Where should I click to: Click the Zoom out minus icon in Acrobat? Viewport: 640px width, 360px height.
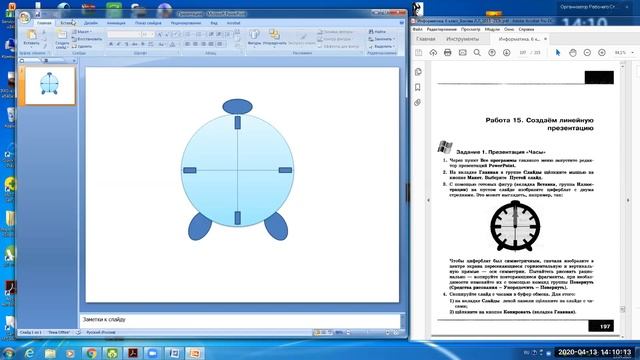pyautogui.click(x=587, y=53)
